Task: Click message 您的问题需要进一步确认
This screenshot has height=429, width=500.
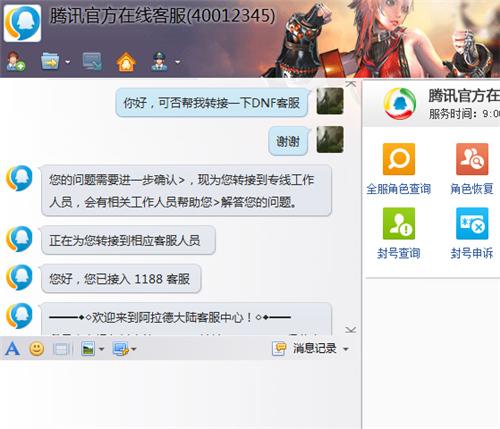Action: (186, 191)
